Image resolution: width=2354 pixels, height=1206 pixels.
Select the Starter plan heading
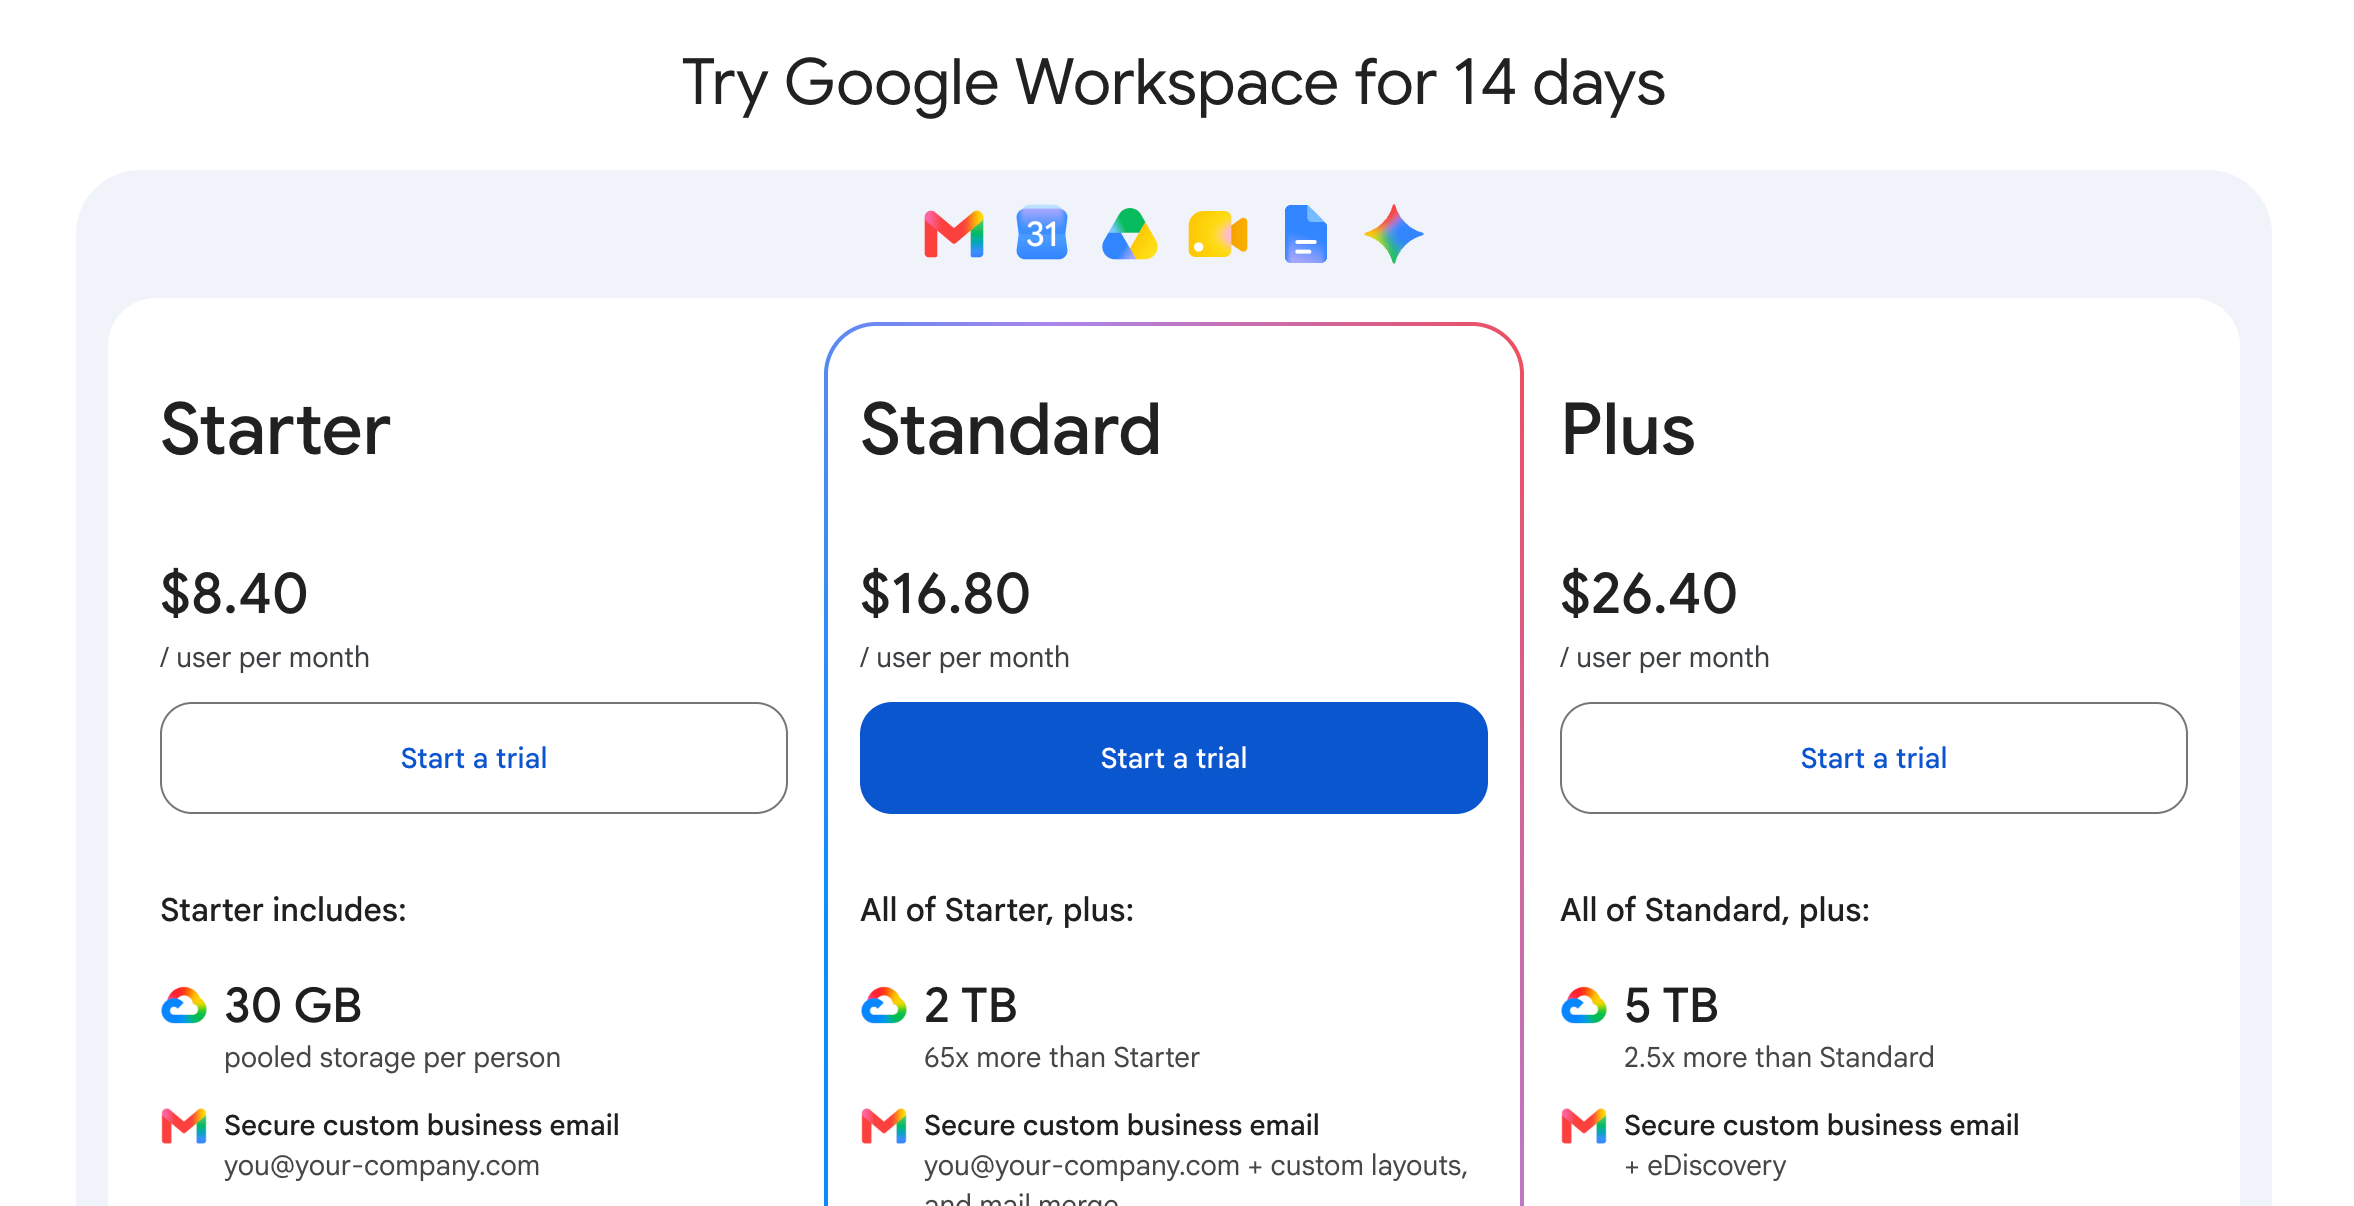pos(276,430)
